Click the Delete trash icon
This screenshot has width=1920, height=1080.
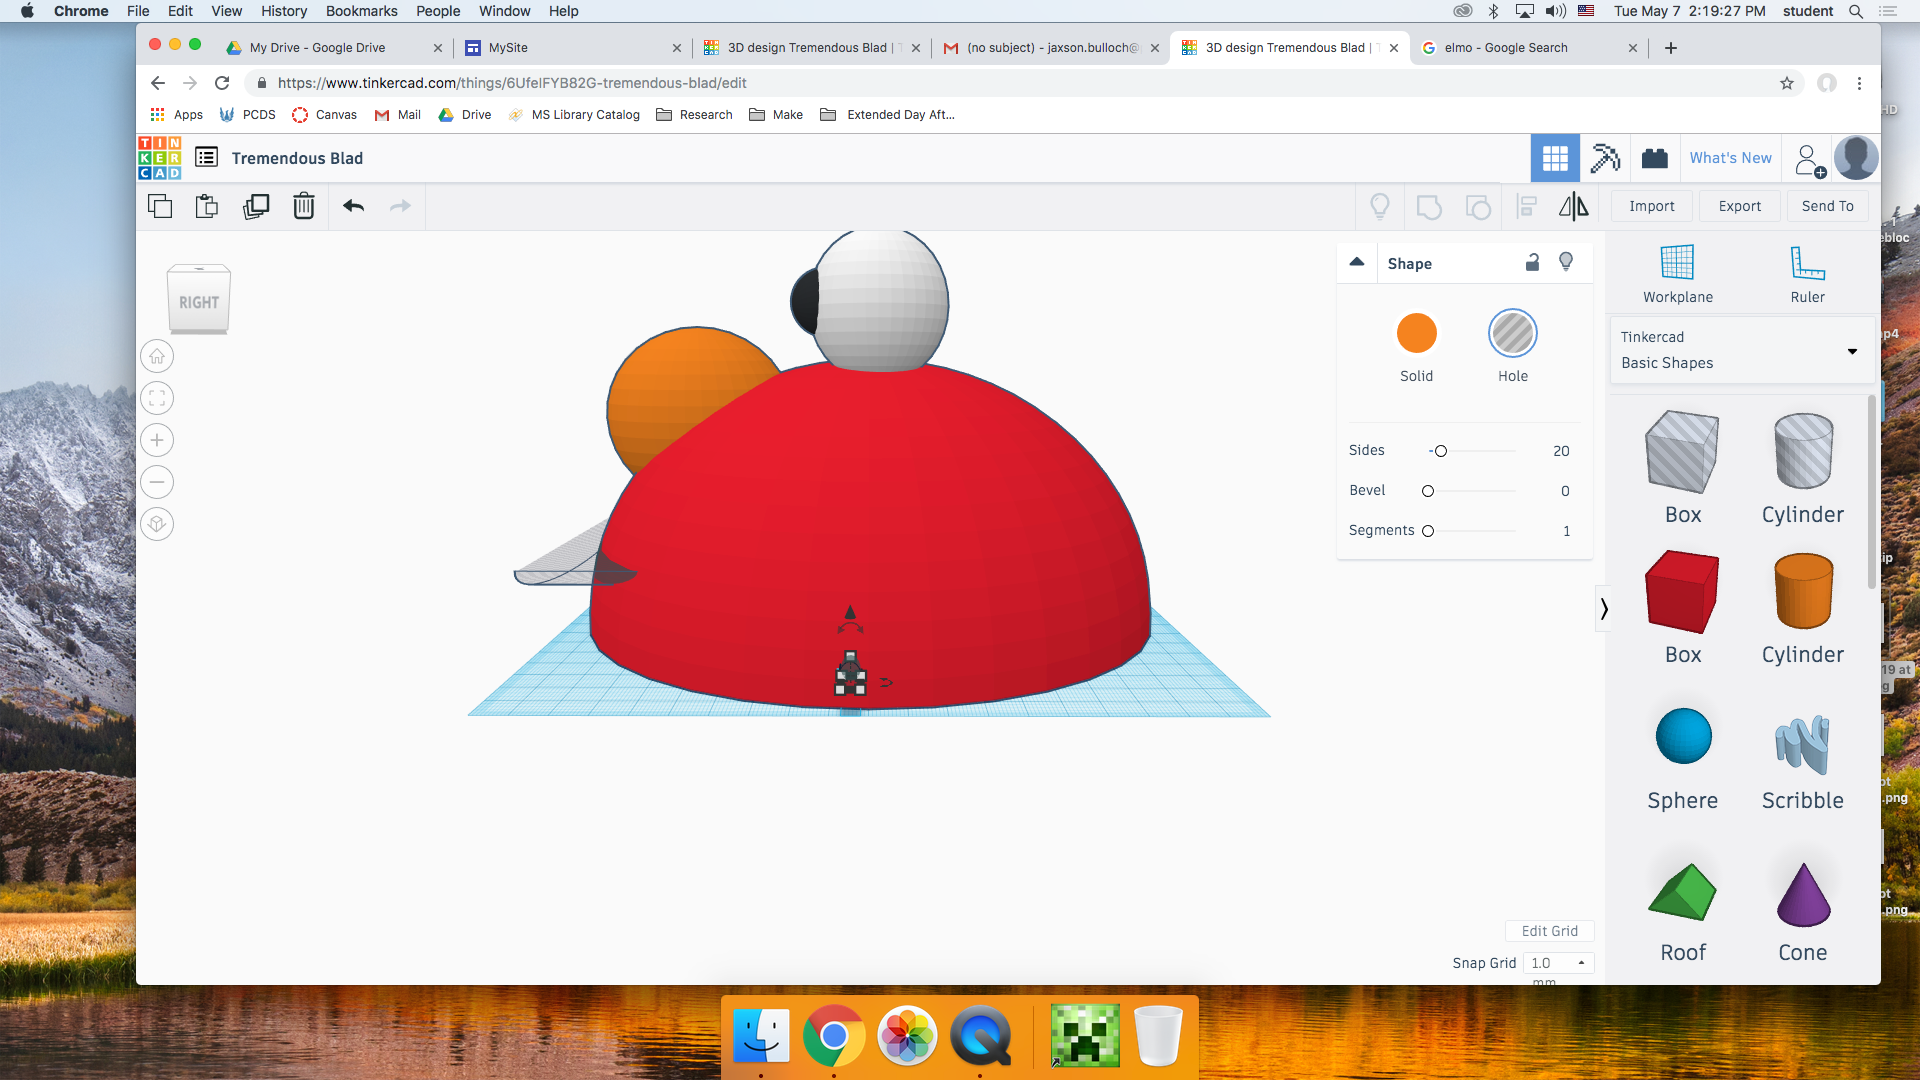coord(303,206)
